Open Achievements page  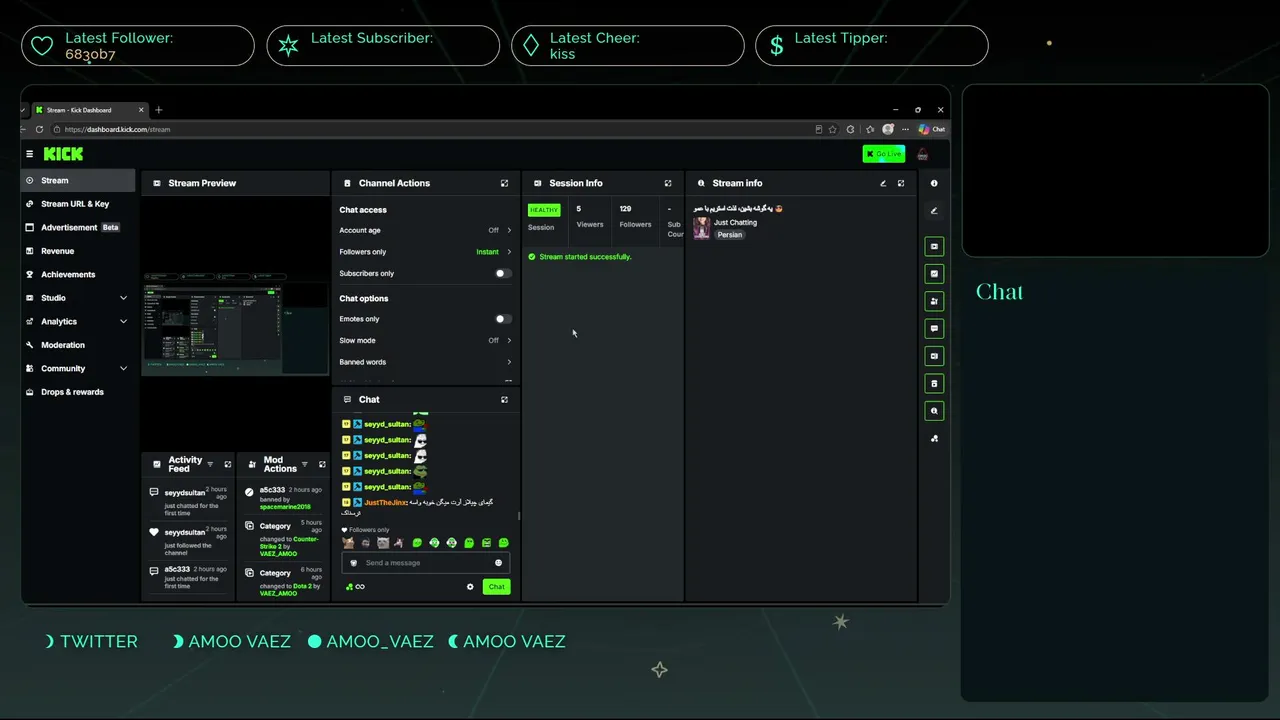[x=78, y=274]
